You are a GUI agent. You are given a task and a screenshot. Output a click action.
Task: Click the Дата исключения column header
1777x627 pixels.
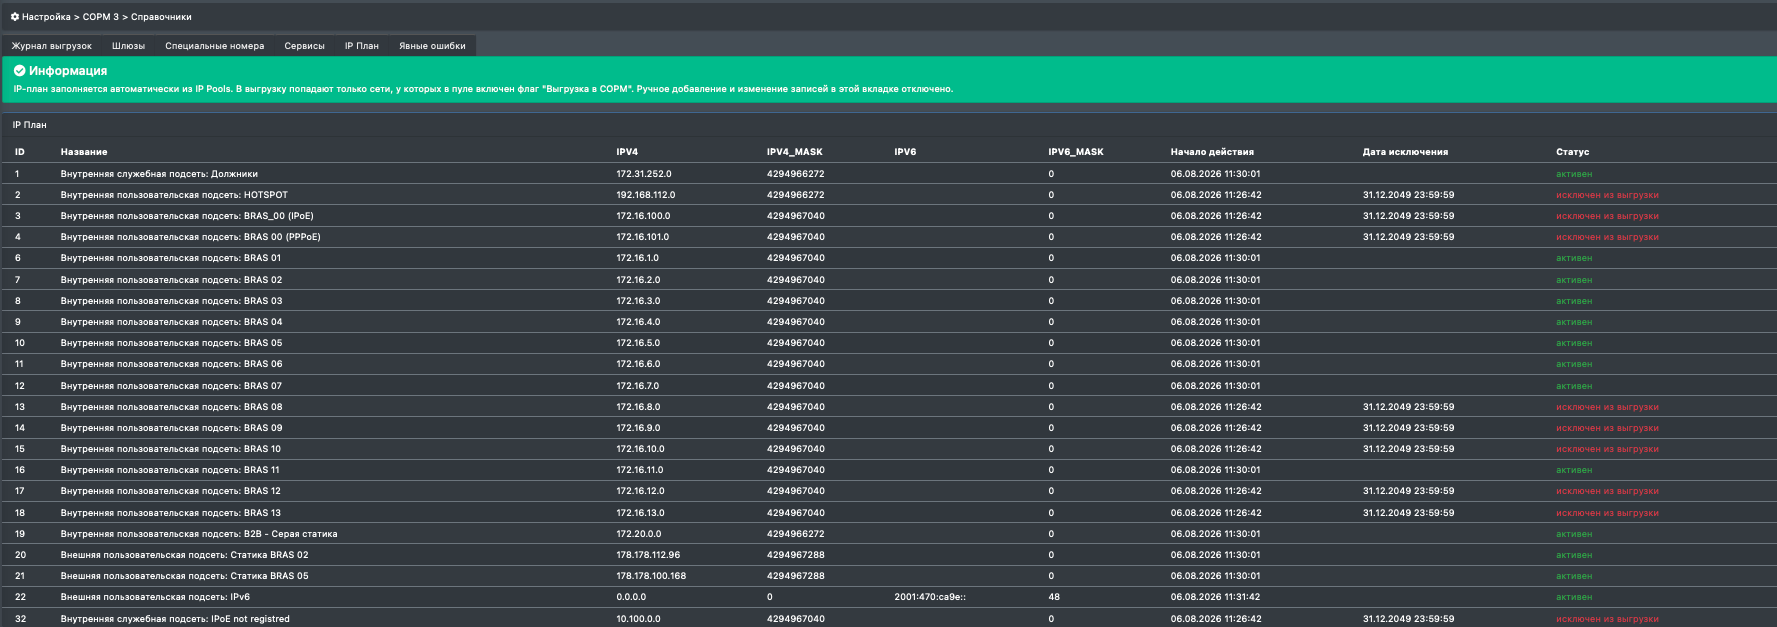tap(1405, 152)
